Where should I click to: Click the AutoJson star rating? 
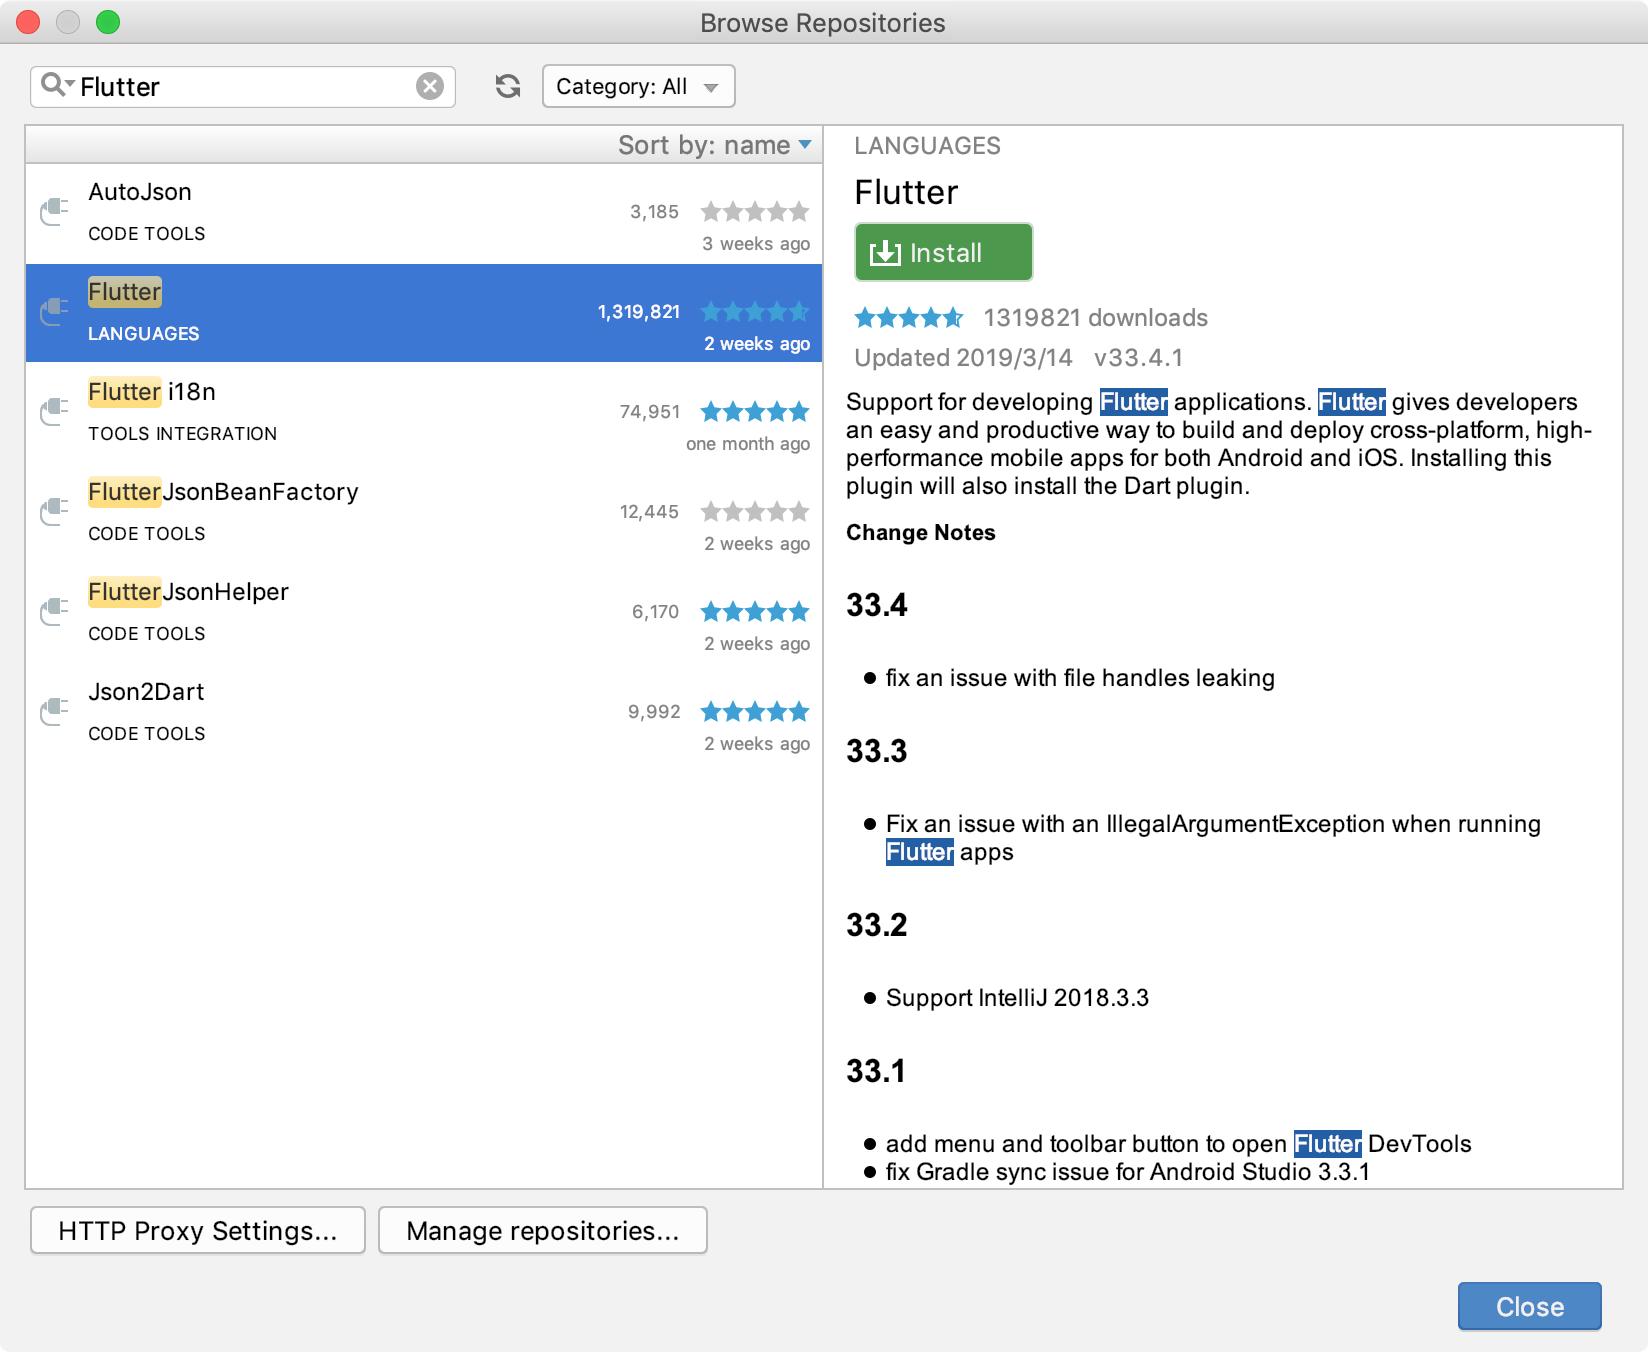(755, 211)
